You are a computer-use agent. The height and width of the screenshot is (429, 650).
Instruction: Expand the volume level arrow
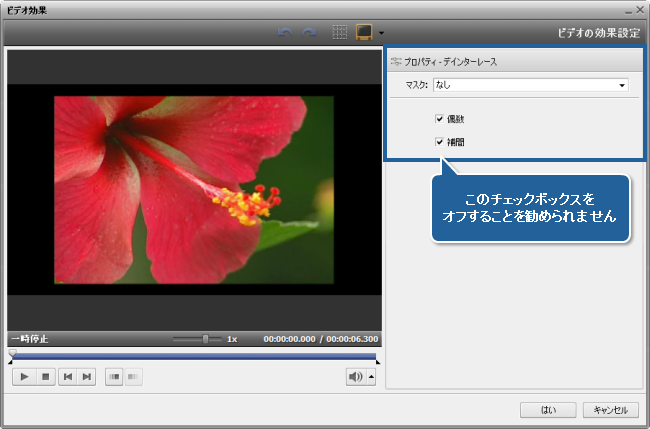click(x=372, y=377)
